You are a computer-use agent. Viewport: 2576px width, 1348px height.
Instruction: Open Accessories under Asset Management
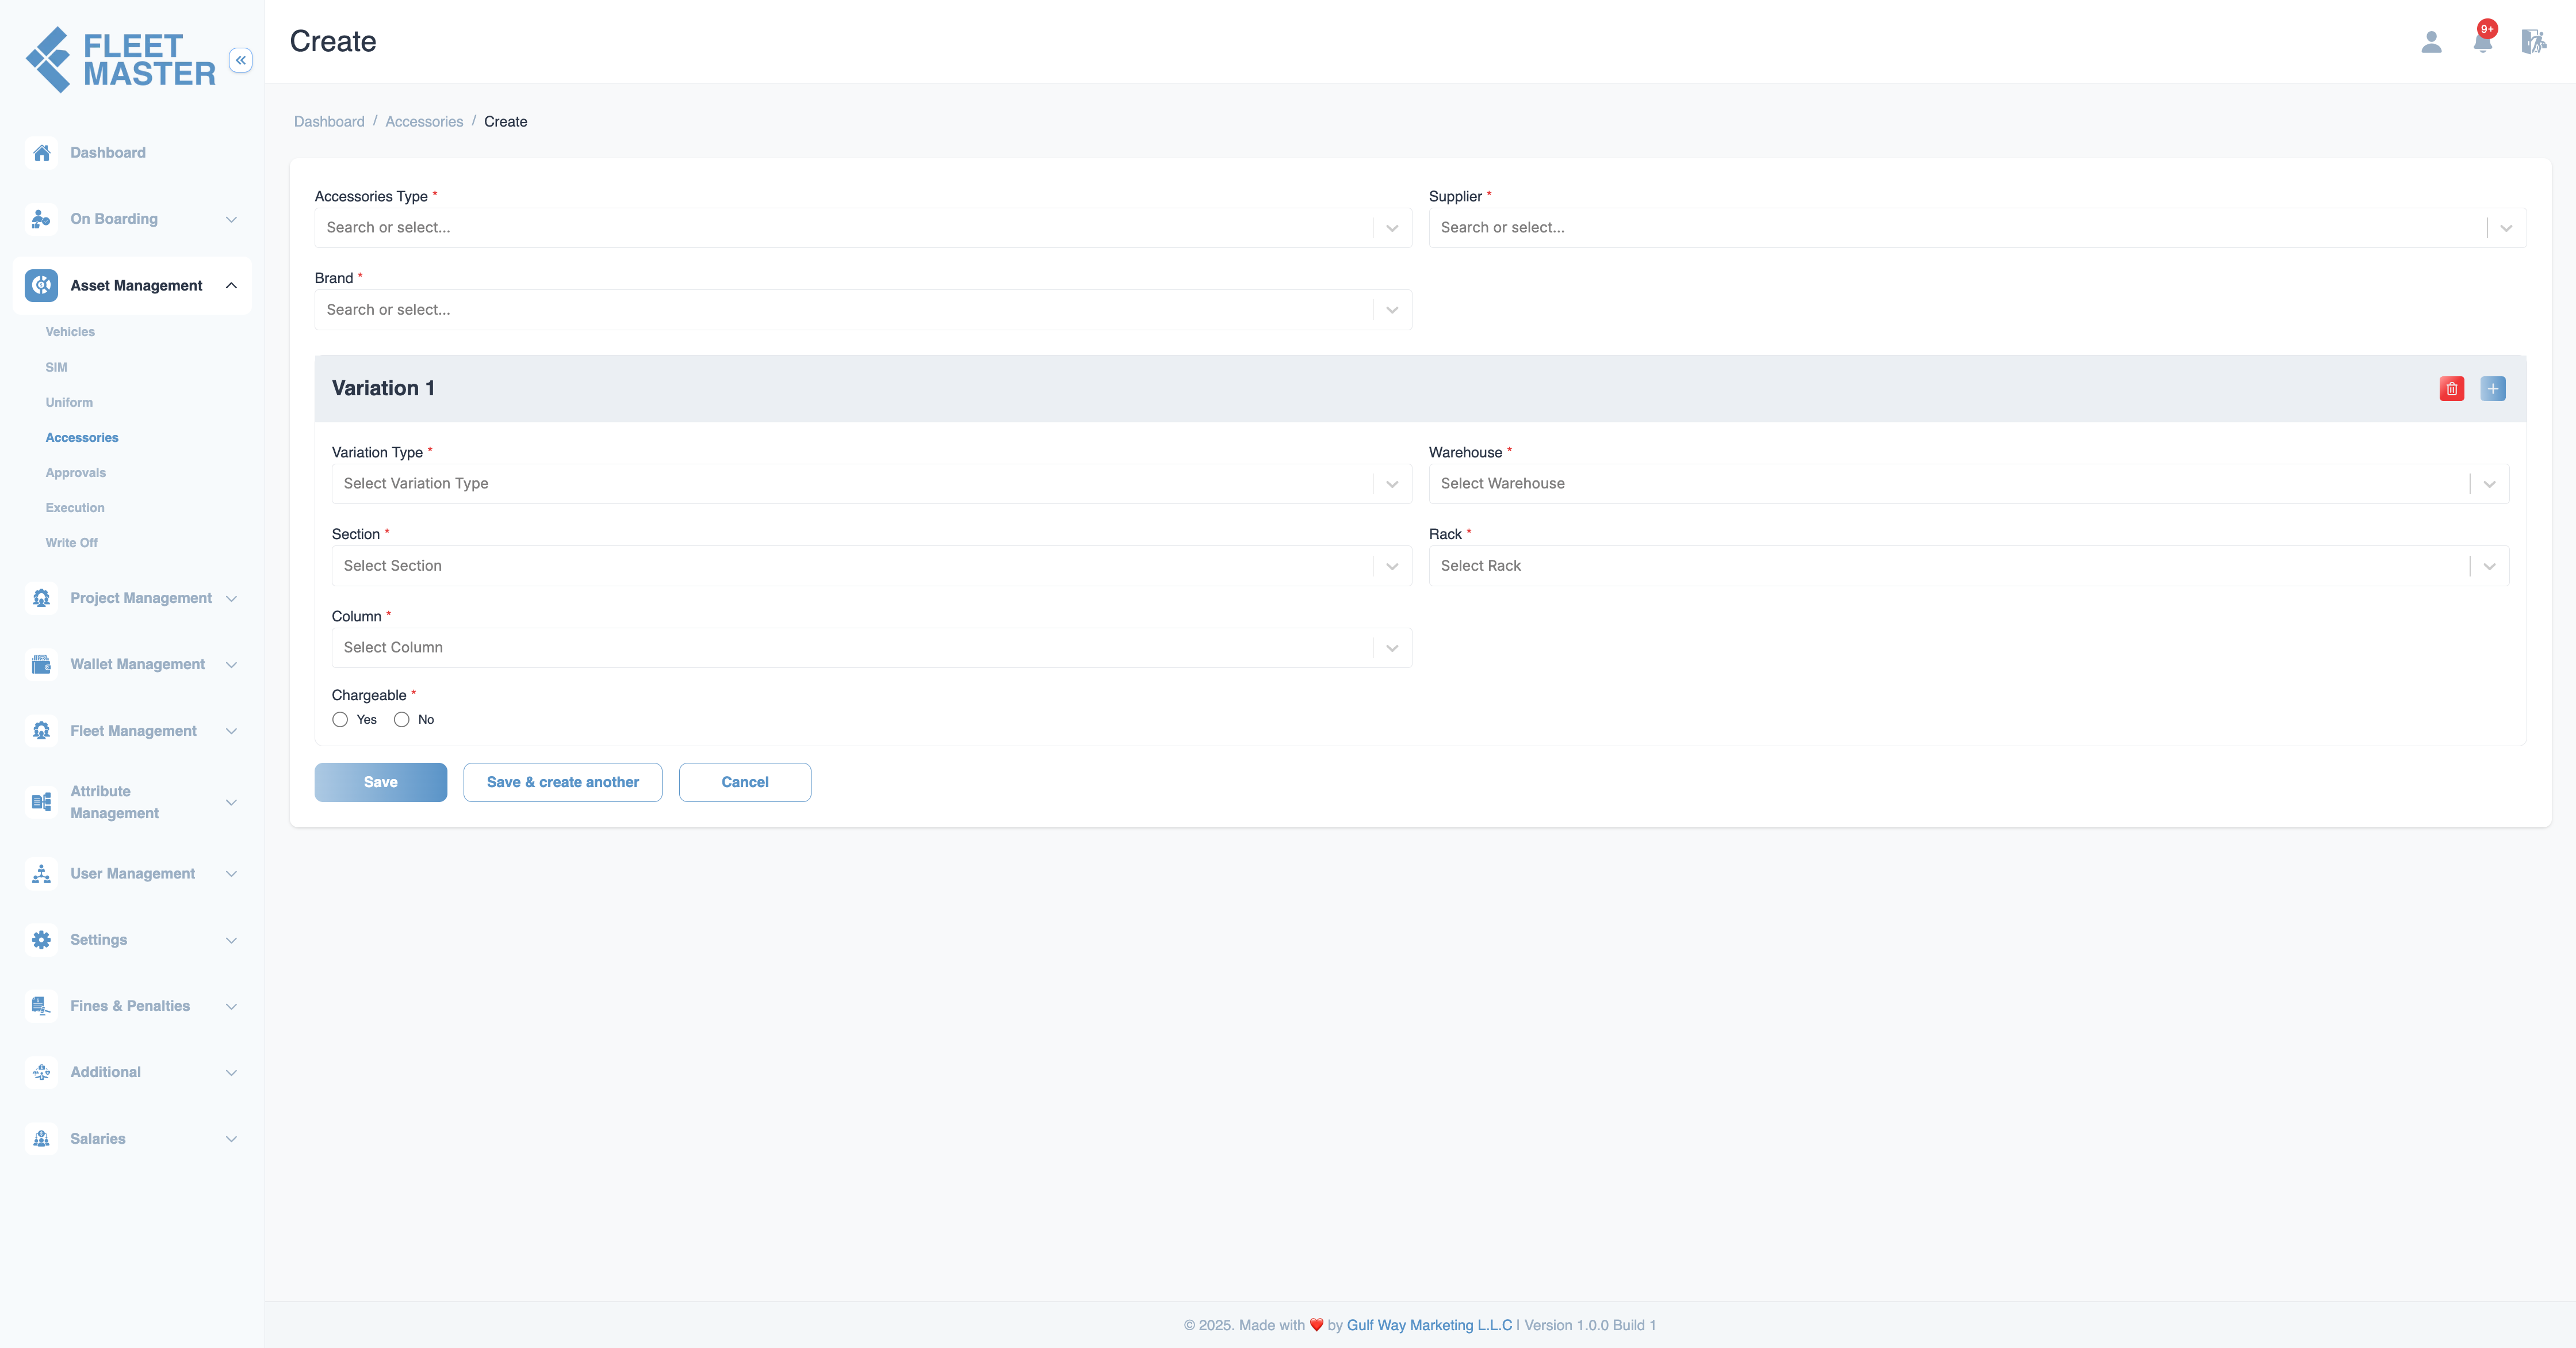[x=82, y=438]
